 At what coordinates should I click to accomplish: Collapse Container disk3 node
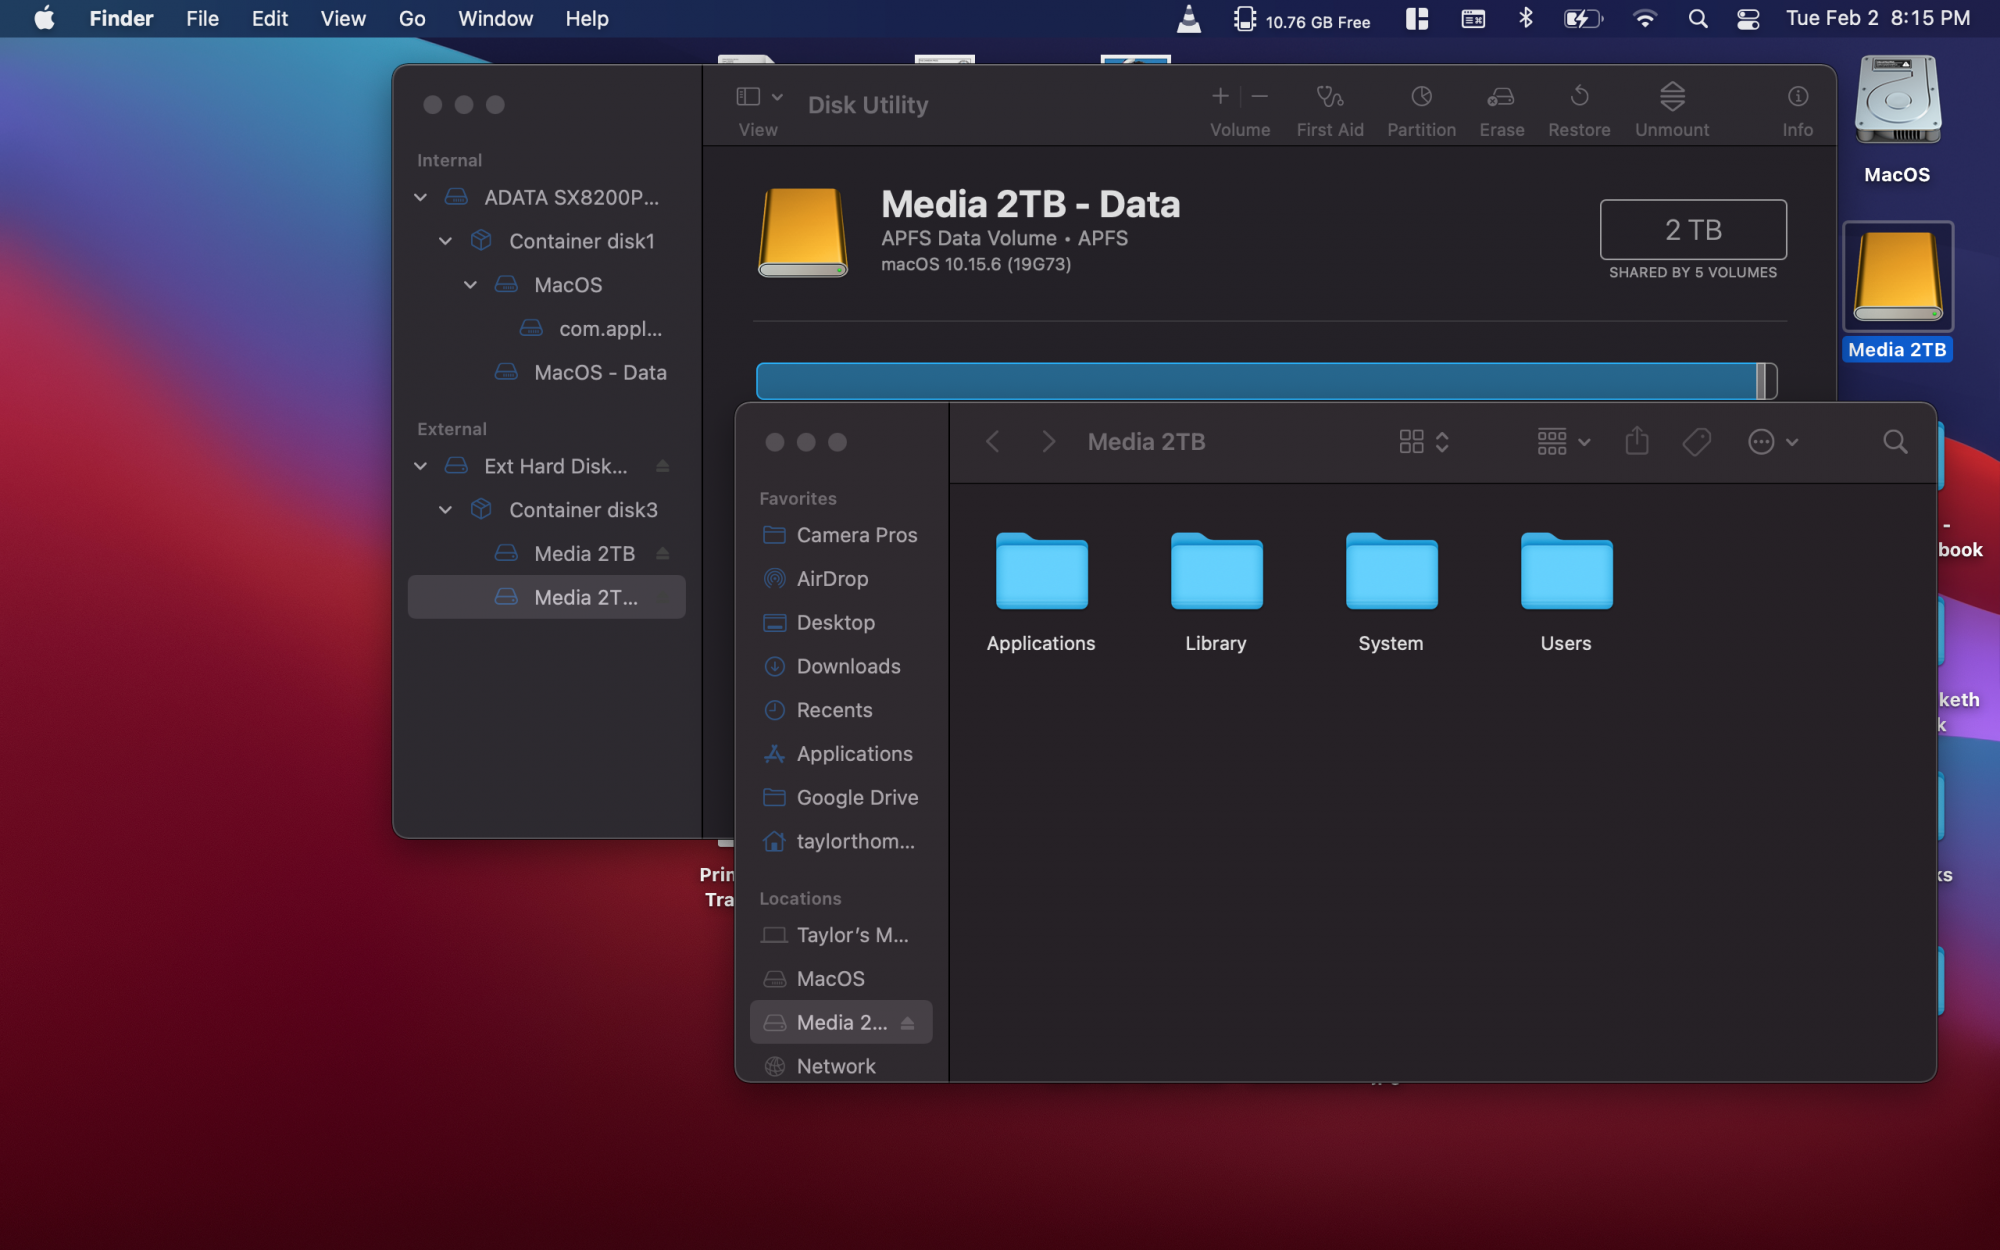pos(446,510)
